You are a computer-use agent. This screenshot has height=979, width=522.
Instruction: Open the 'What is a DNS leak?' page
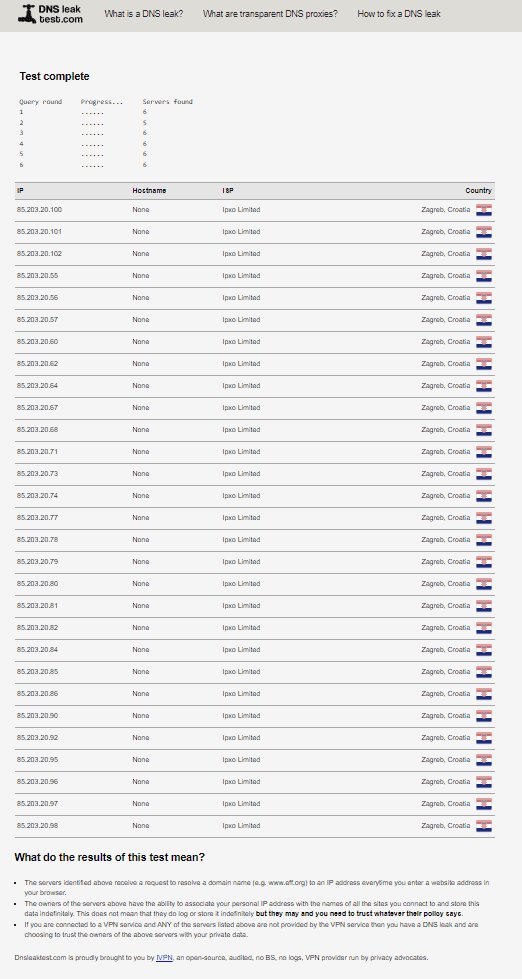click(144, 14)
